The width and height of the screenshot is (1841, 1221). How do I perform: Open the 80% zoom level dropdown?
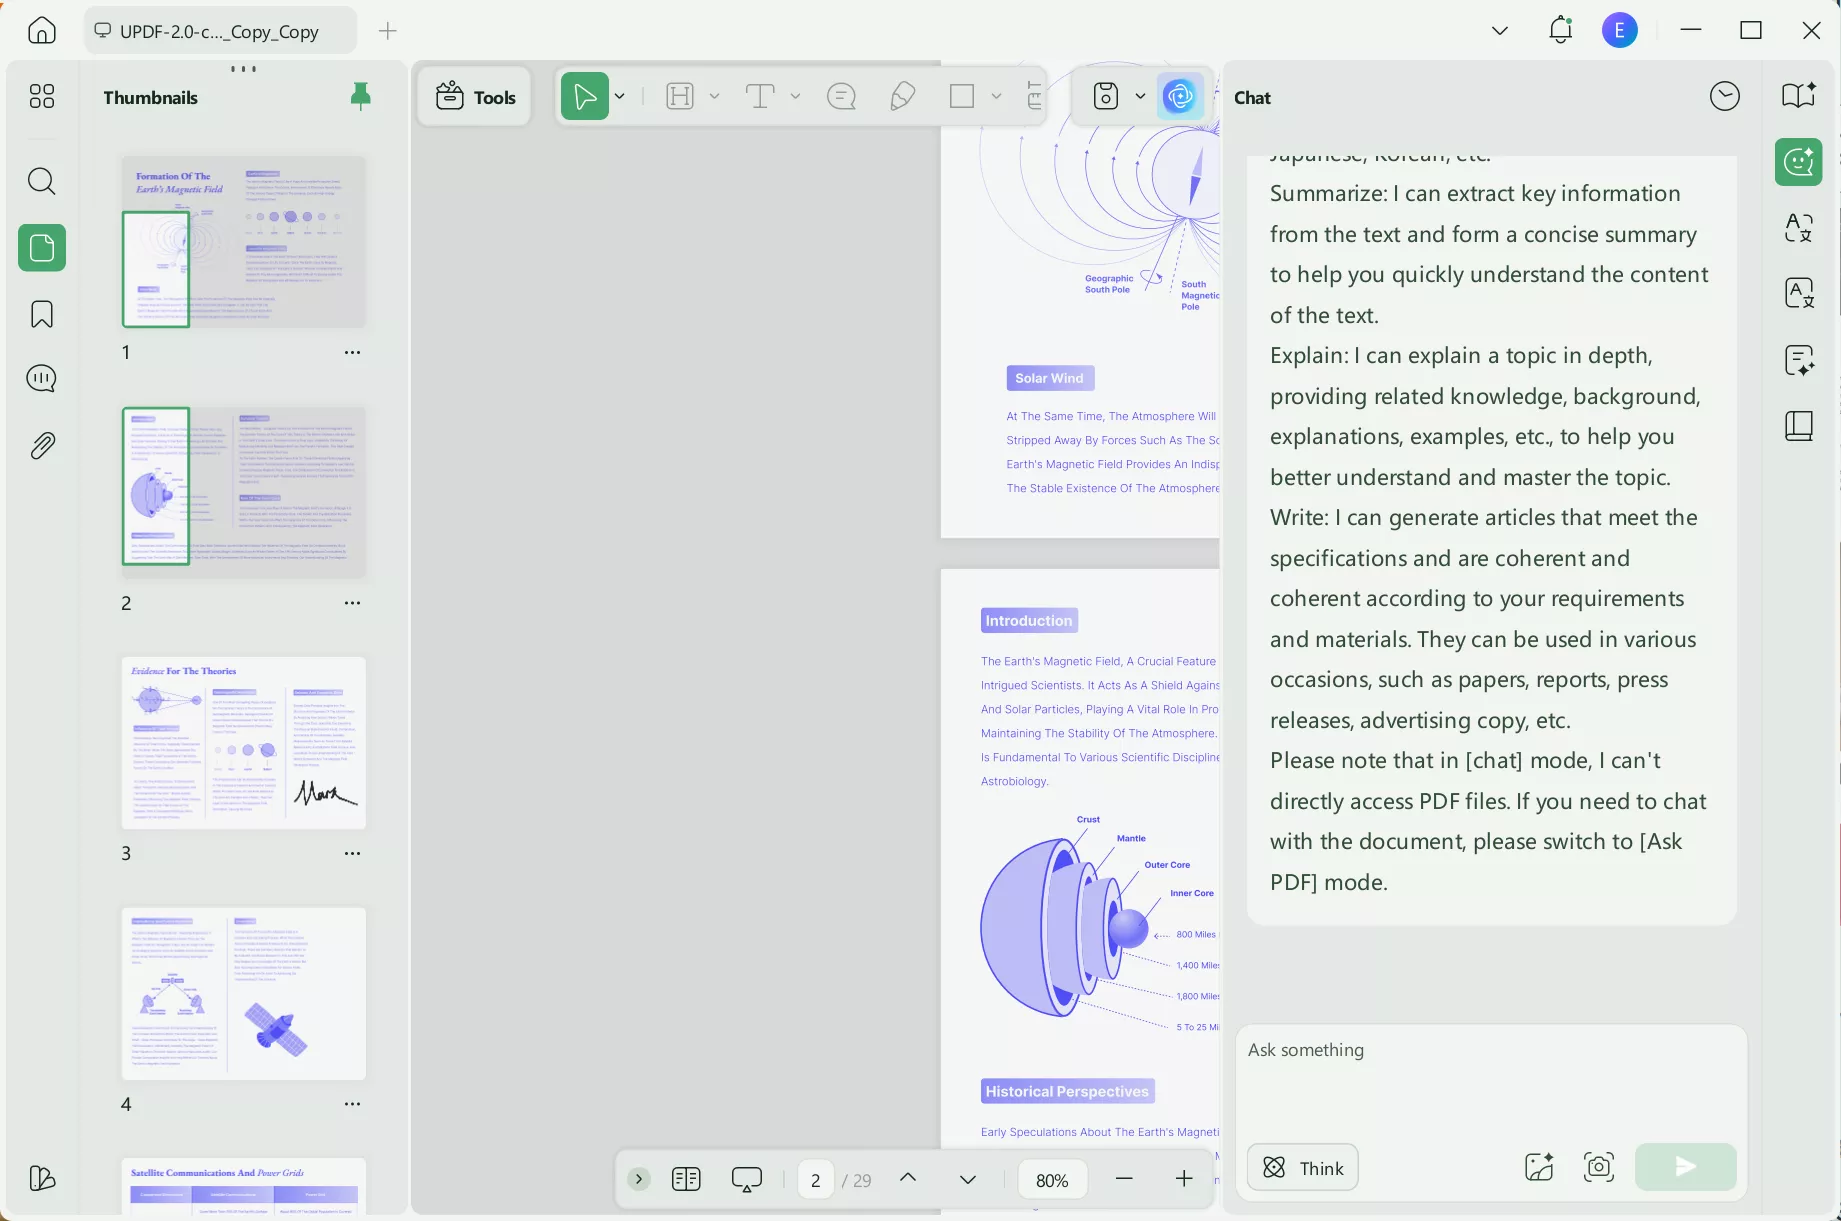point(1052,1180)
